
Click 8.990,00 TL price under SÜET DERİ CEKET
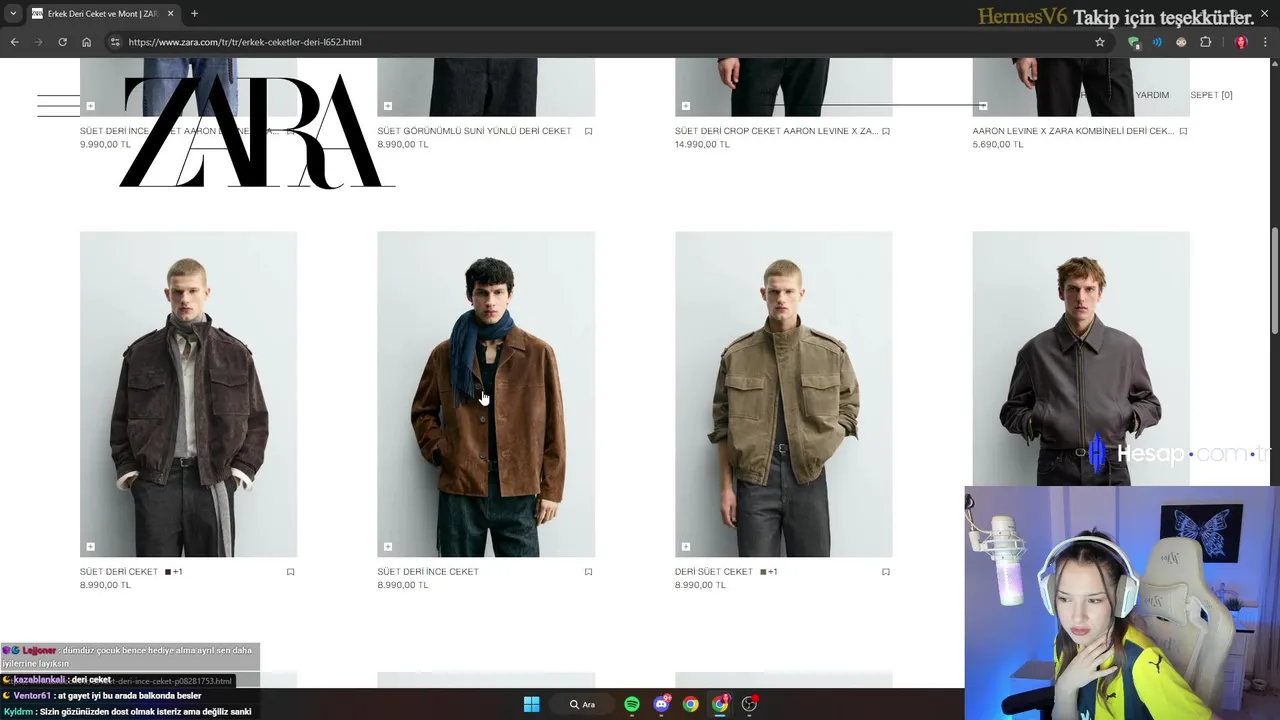point(105,585)
